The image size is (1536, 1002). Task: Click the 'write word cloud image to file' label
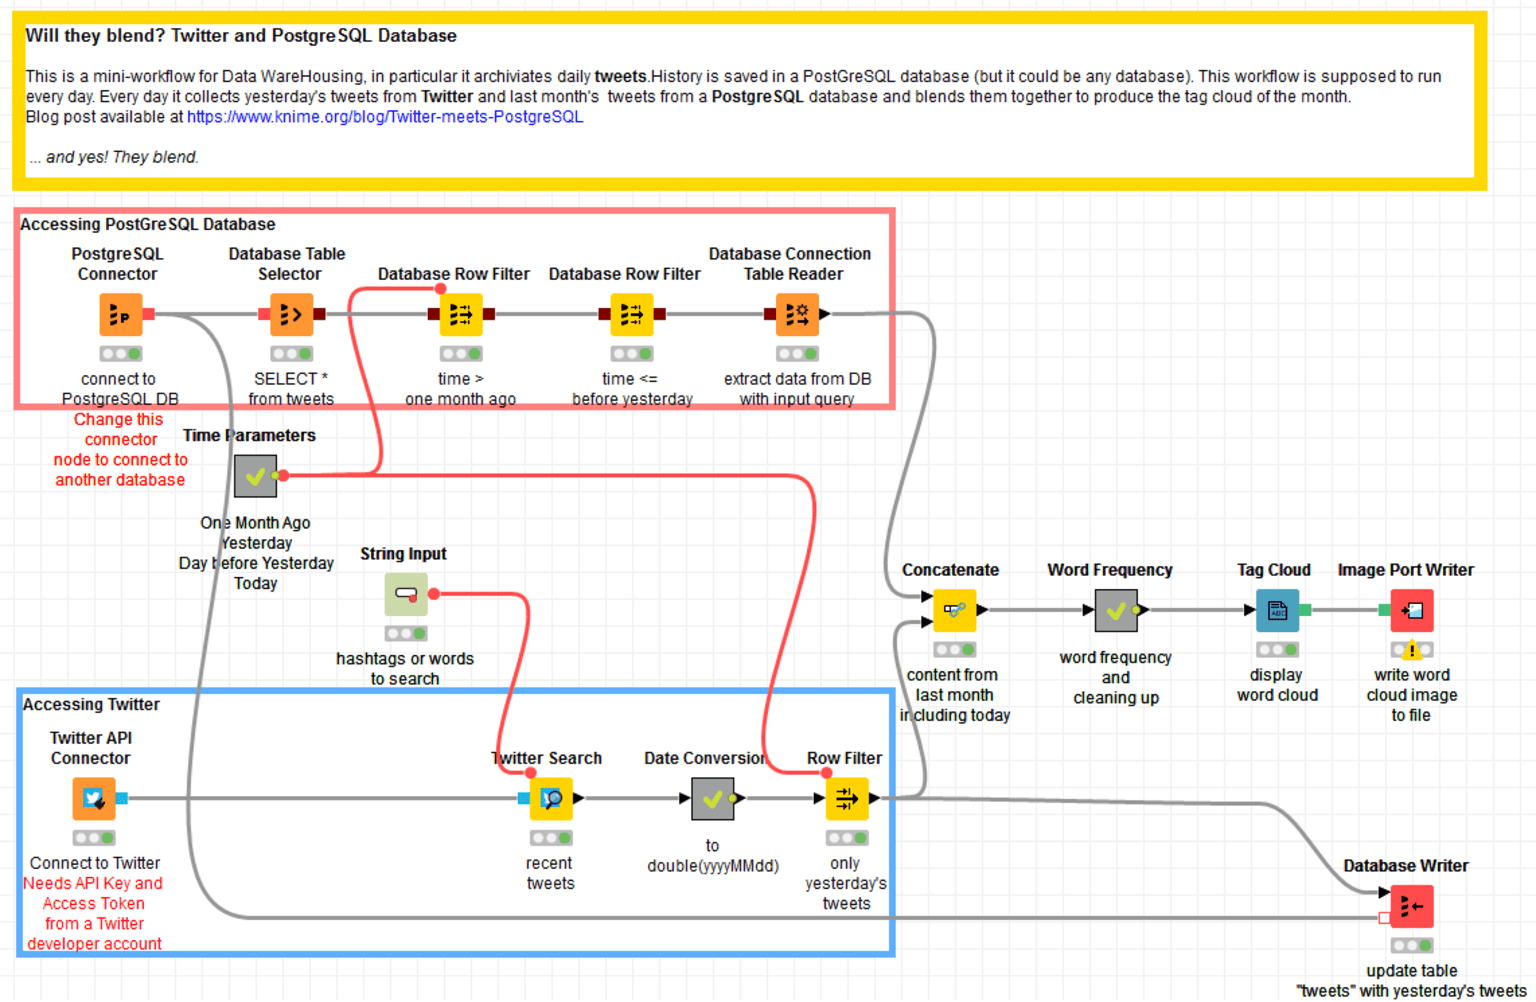coord(1412,695)
